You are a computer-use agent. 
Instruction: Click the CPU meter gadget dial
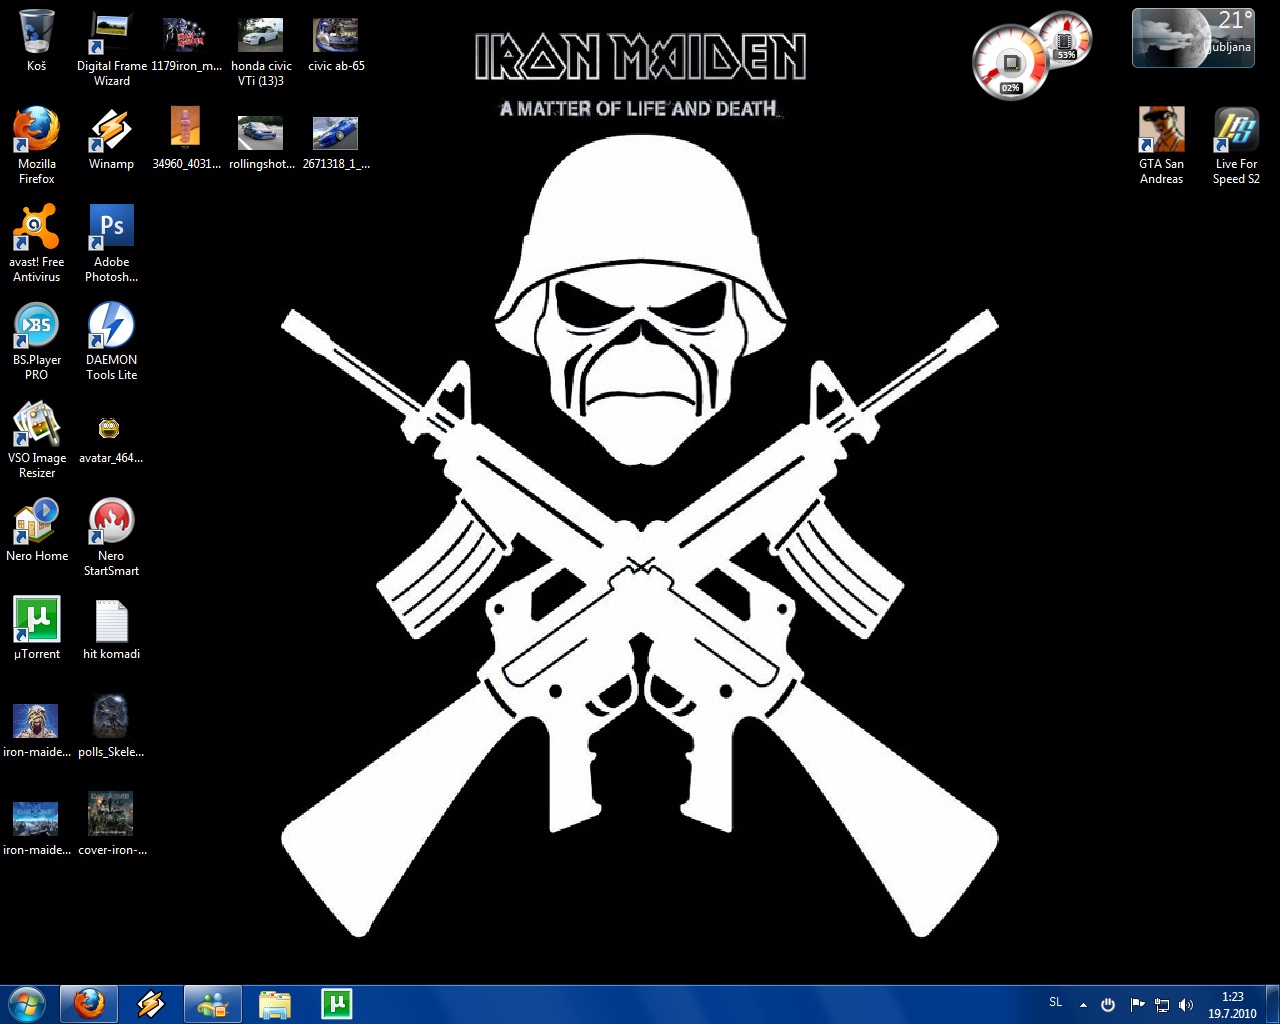[x=1010, y=64]
